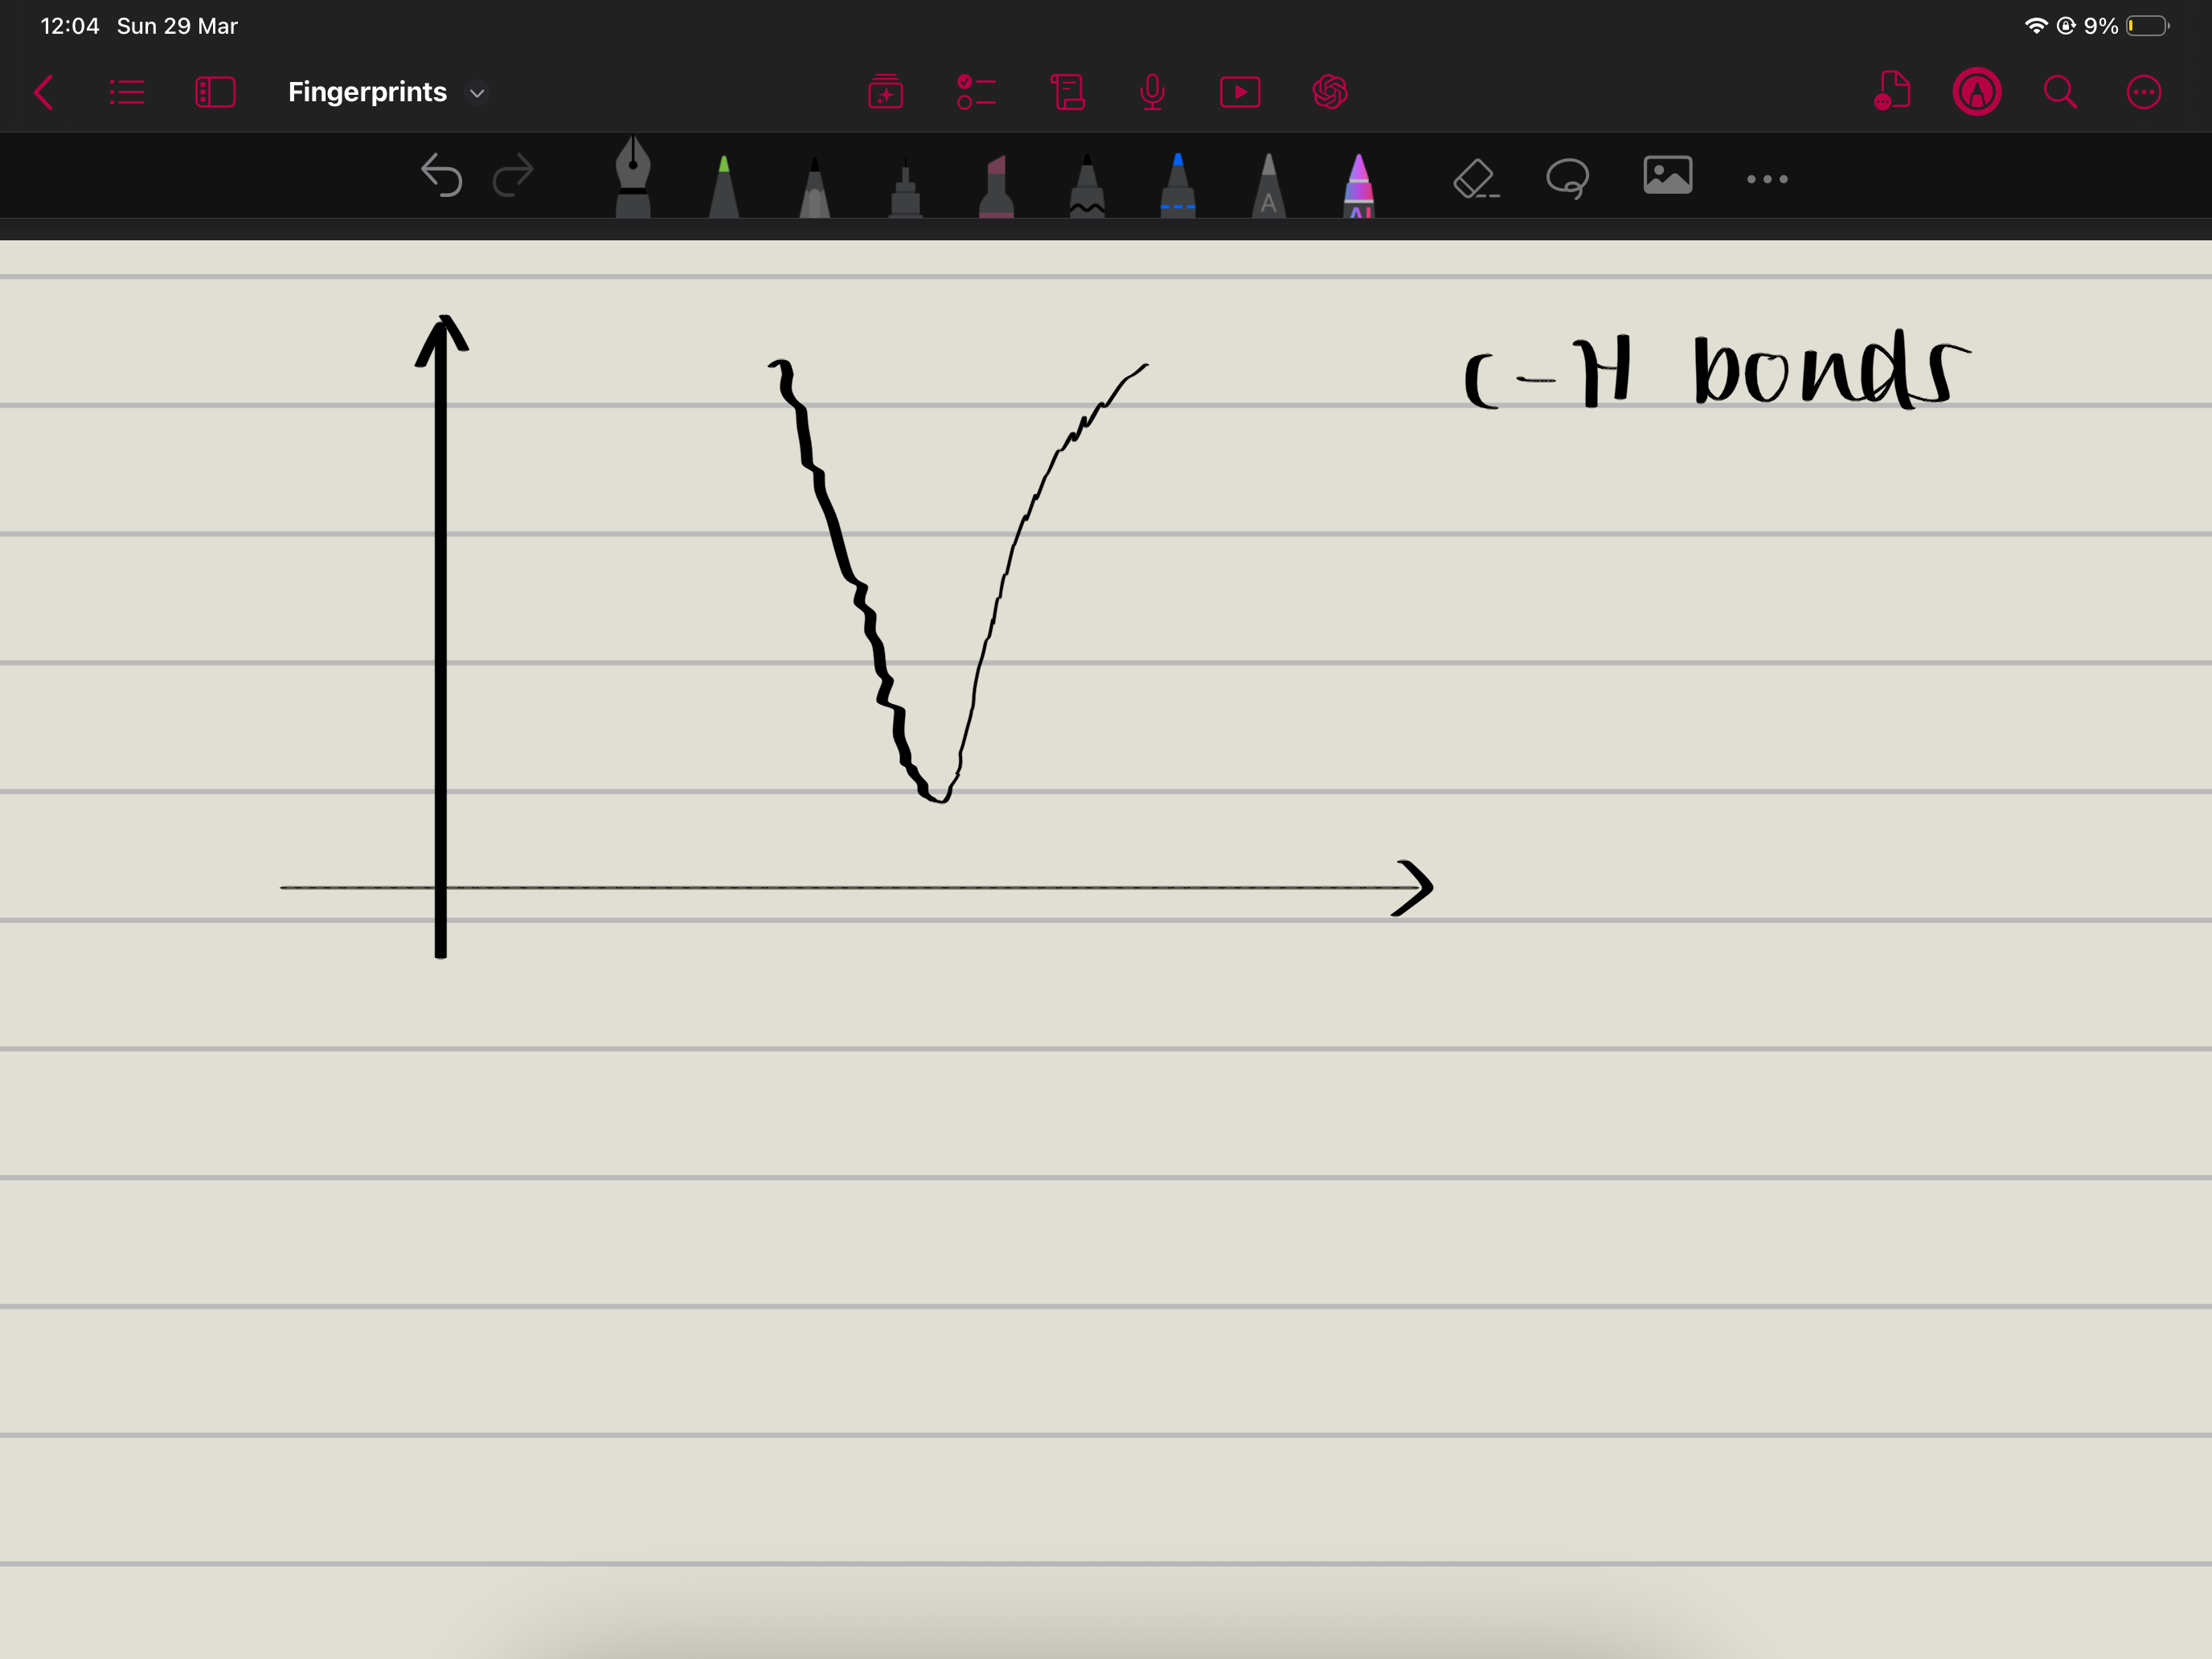Open the Fingerprints title dropdown
The image size is (2212, 1659).
point(477,93)
